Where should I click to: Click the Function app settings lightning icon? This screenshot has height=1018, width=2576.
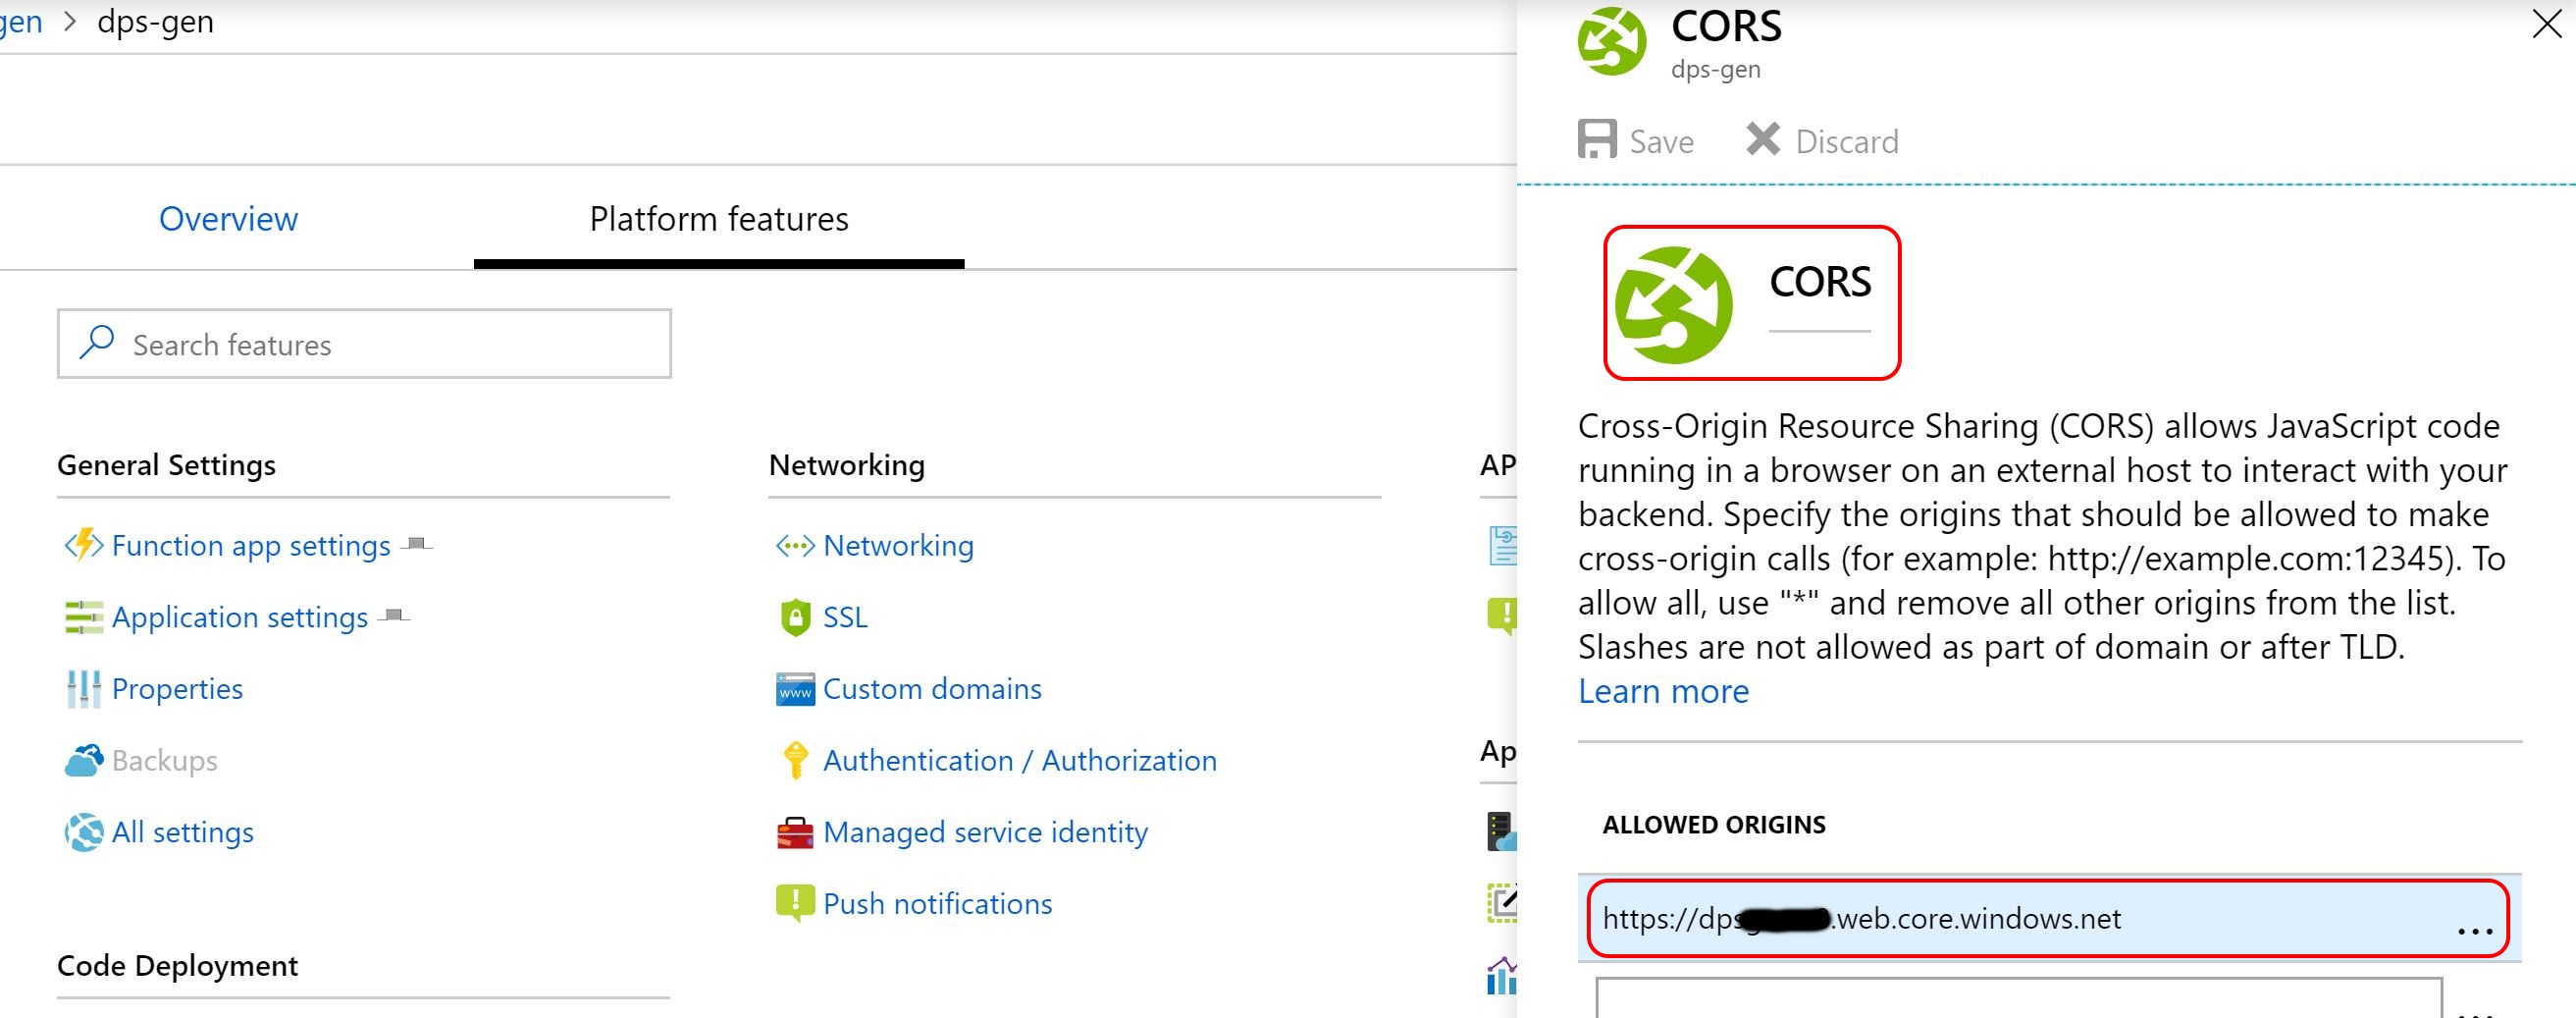(x=84, y=545)
